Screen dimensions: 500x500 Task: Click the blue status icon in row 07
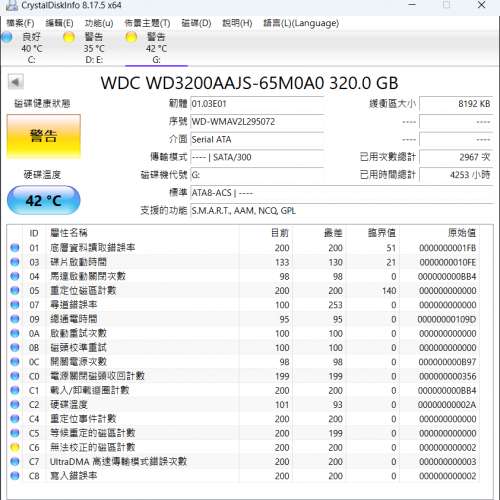[x=15, y=305]
